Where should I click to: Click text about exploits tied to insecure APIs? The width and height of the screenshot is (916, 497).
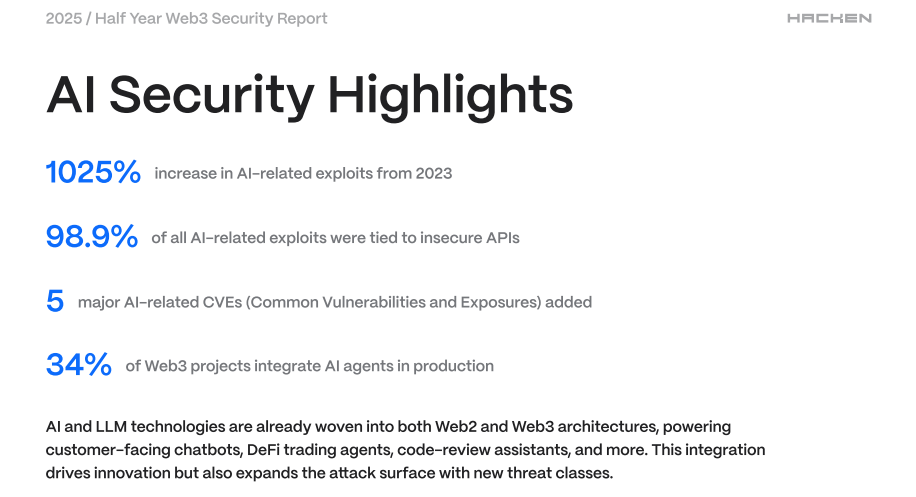(x=335, y=238)
